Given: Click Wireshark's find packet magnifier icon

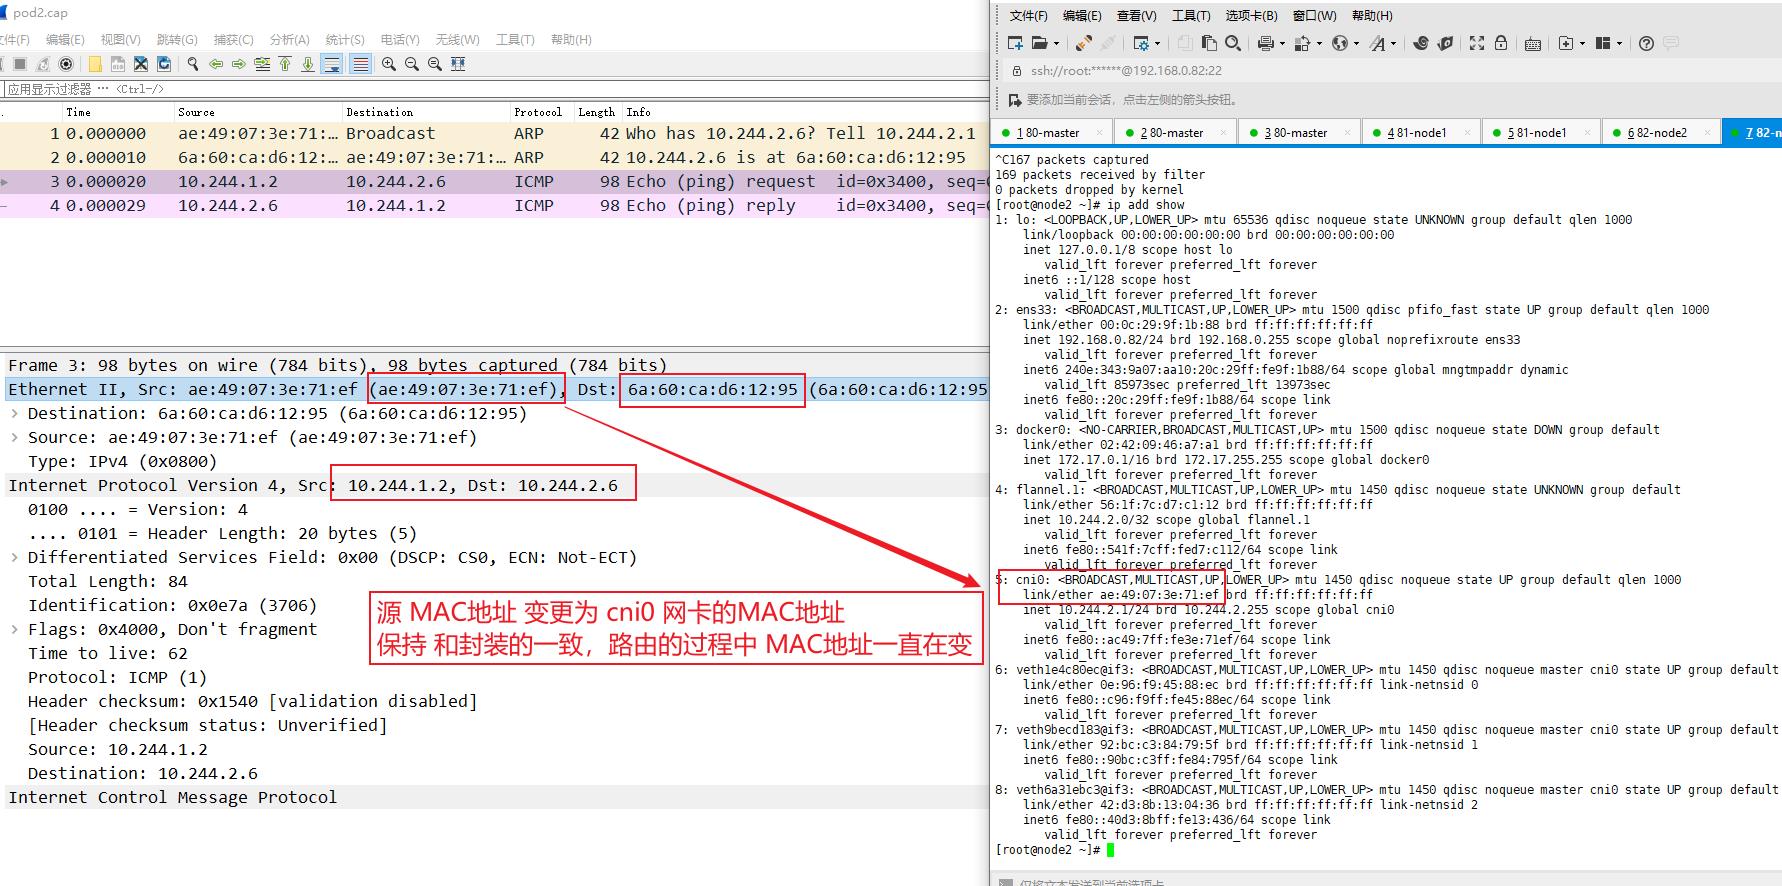Looking at the screenshot, I should [193, 64].
